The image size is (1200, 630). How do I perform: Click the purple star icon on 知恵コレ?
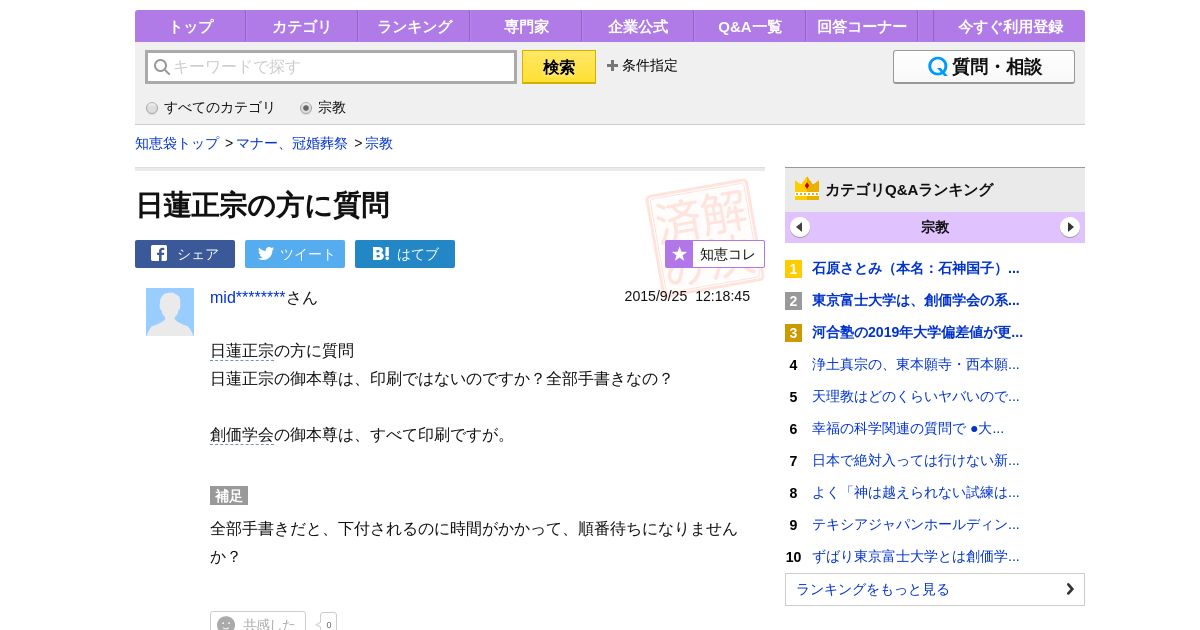679,254
